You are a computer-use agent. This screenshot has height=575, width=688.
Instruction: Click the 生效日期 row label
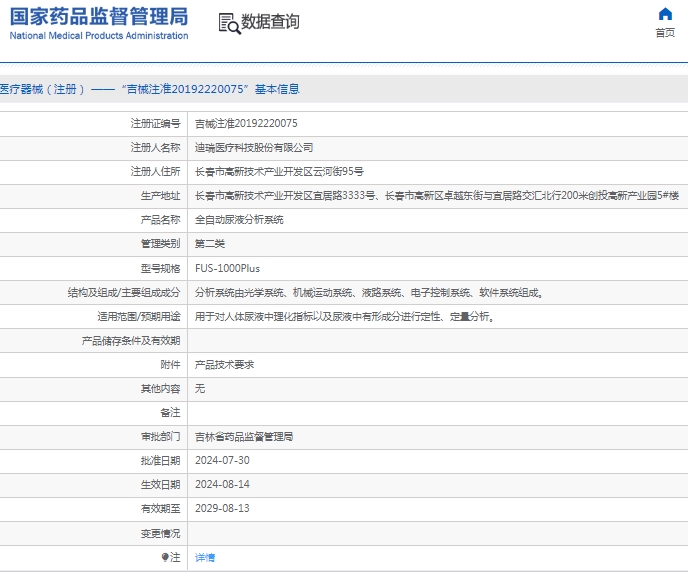pyautogui.click(x=161, y=485)
